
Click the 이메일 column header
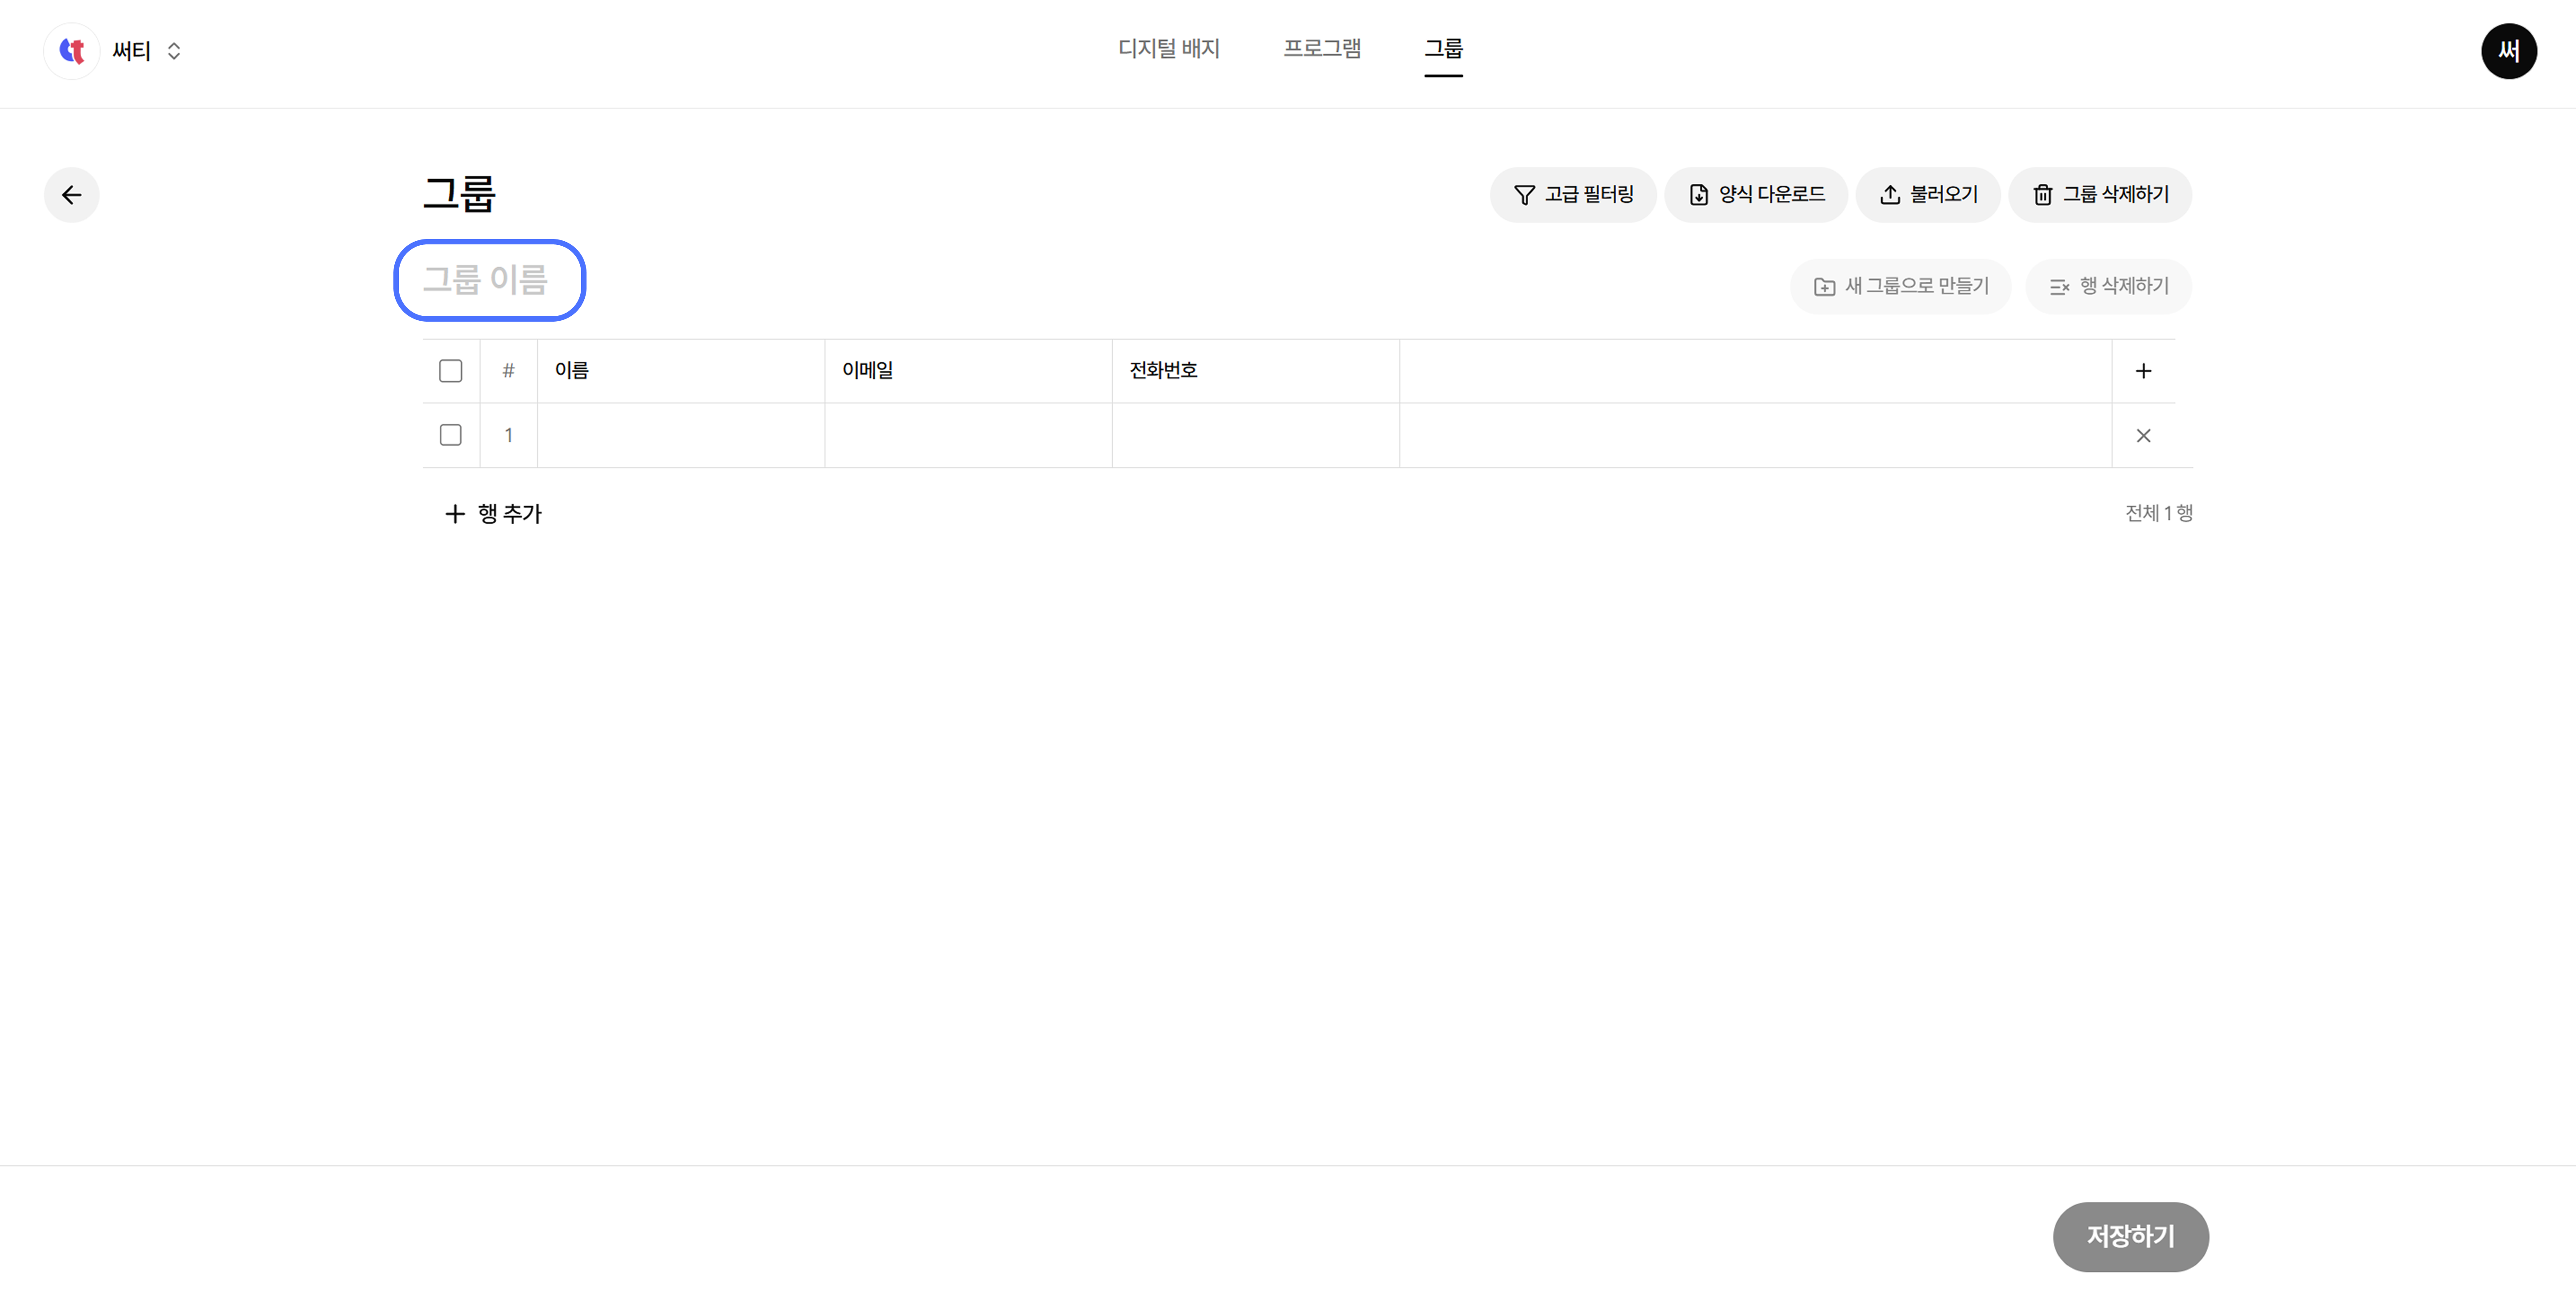click(x=968, y=371)
